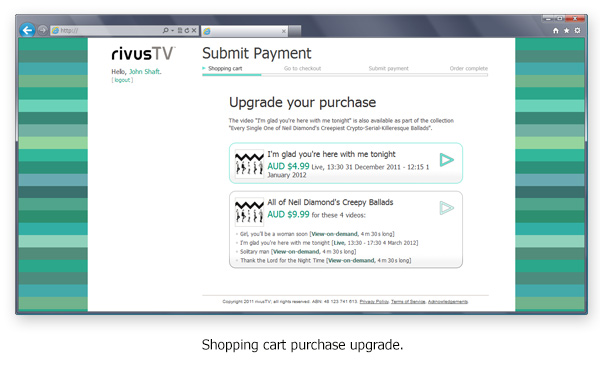
Task: Open browser tools gear icon
Action: (x=577, y=31)
